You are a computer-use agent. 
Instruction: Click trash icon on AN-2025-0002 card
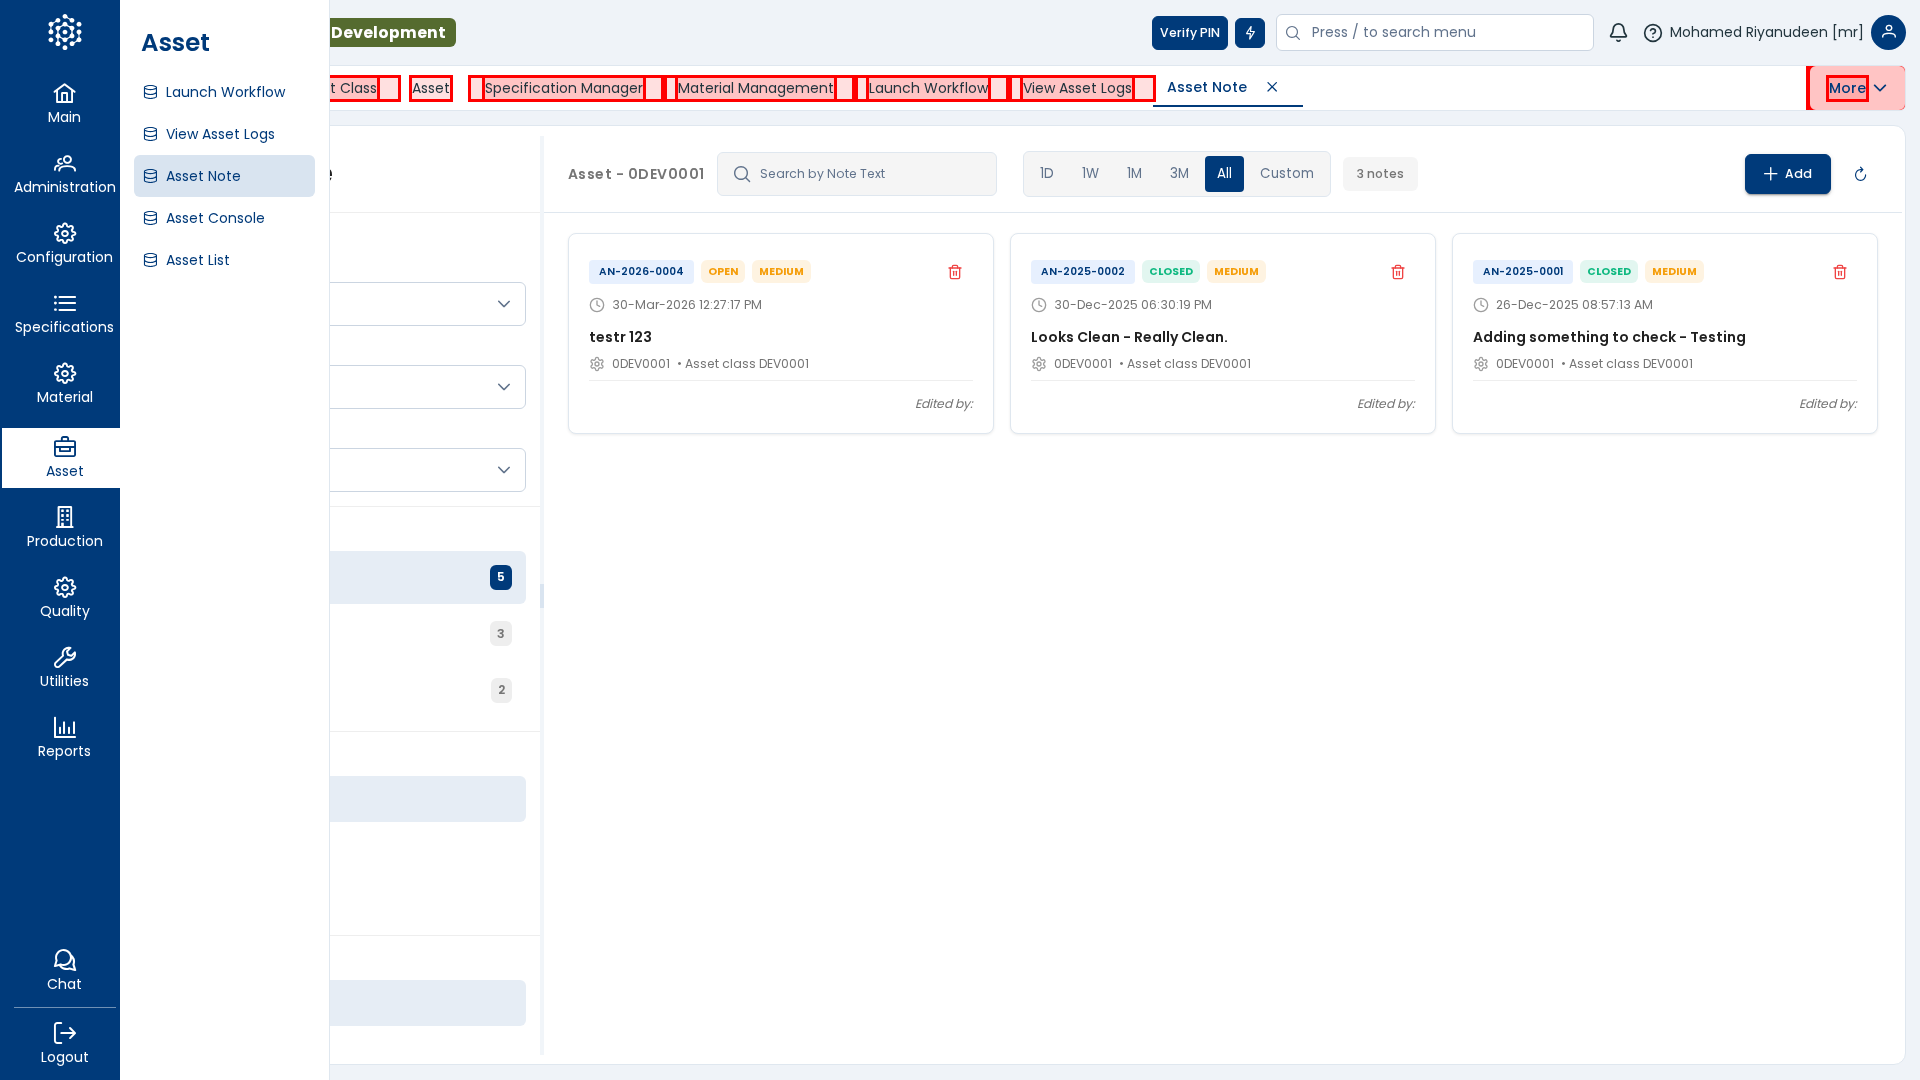click(1397, 272)
